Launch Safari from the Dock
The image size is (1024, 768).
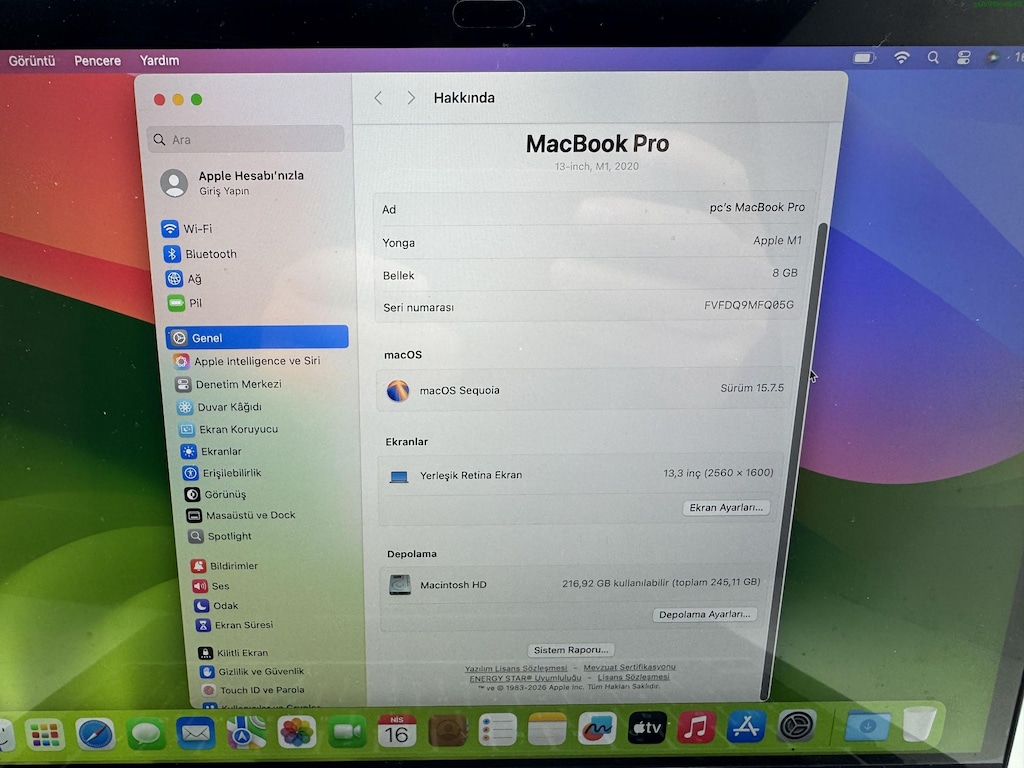coord(95,734)
